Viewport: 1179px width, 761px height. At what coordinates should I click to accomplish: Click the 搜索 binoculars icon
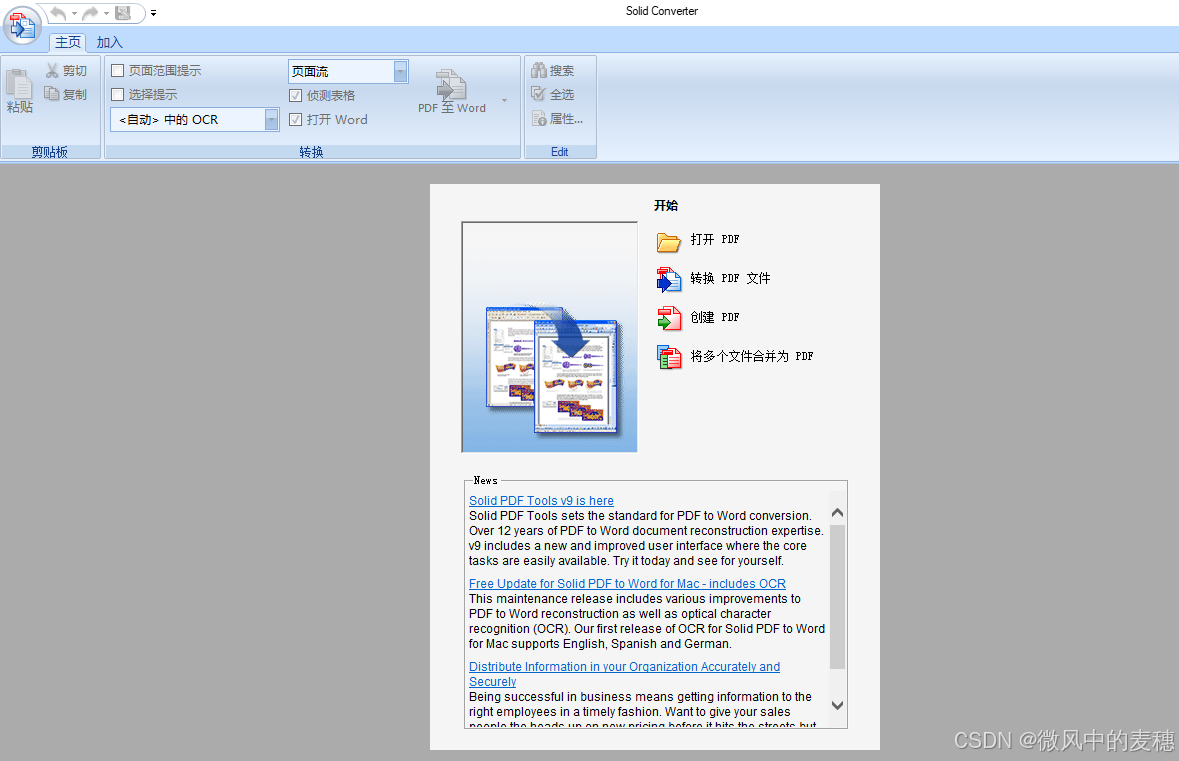tap(538, 70)
